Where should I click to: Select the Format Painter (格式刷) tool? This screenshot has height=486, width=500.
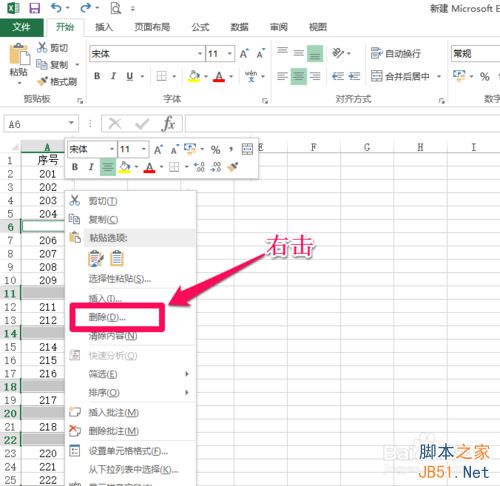tap(57, 81)
